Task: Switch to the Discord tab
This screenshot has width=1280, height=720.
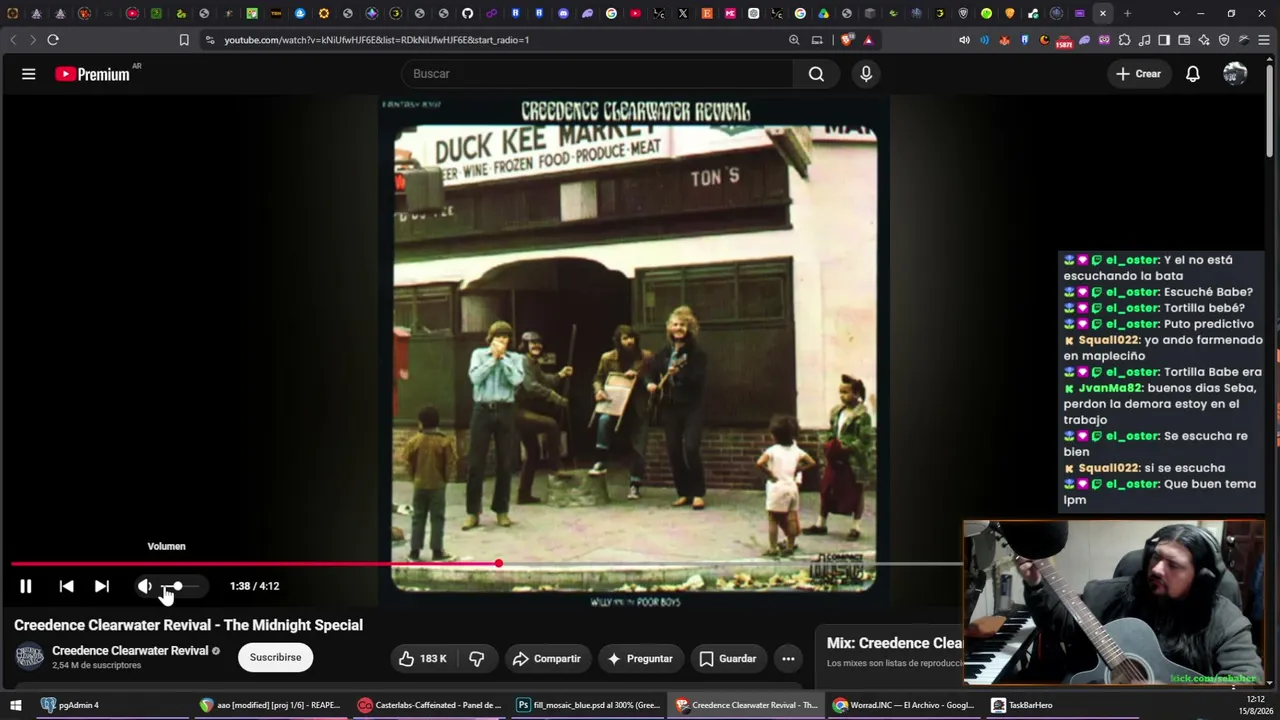Action: (x=563, y=13)
